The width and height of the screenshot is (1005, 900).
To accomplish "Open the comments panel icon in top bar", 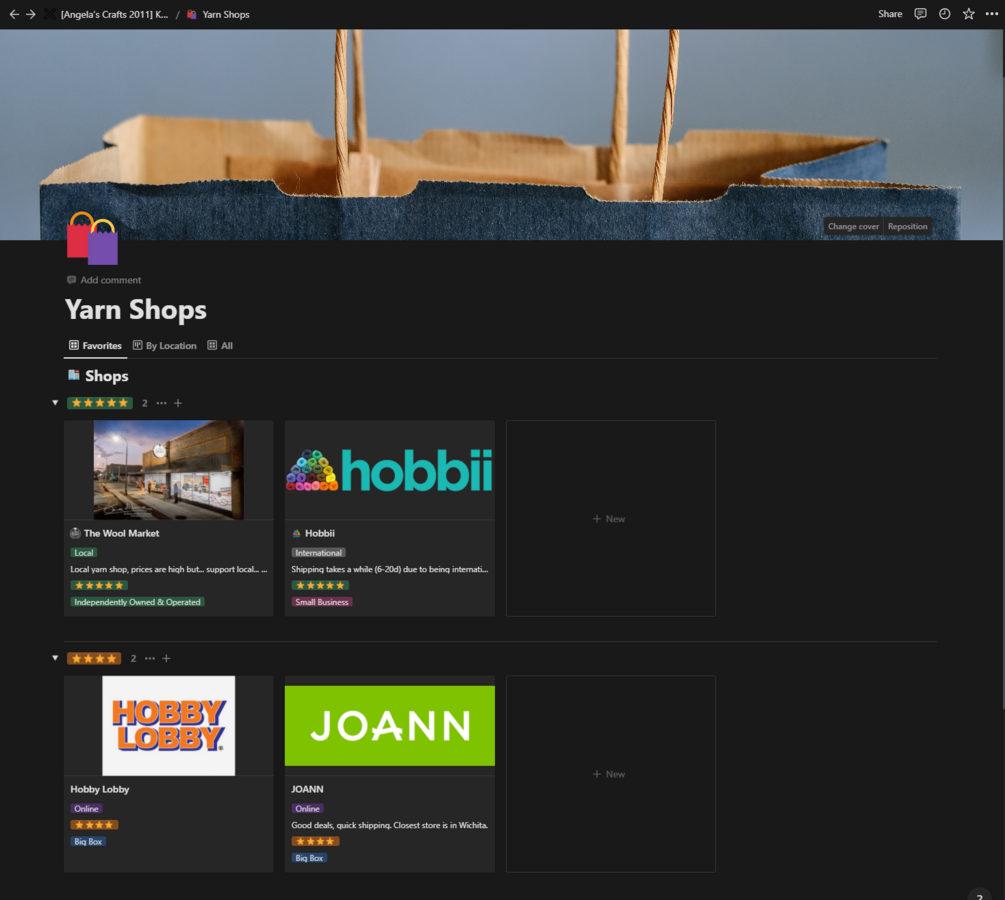I will click(x=920, y=14).
